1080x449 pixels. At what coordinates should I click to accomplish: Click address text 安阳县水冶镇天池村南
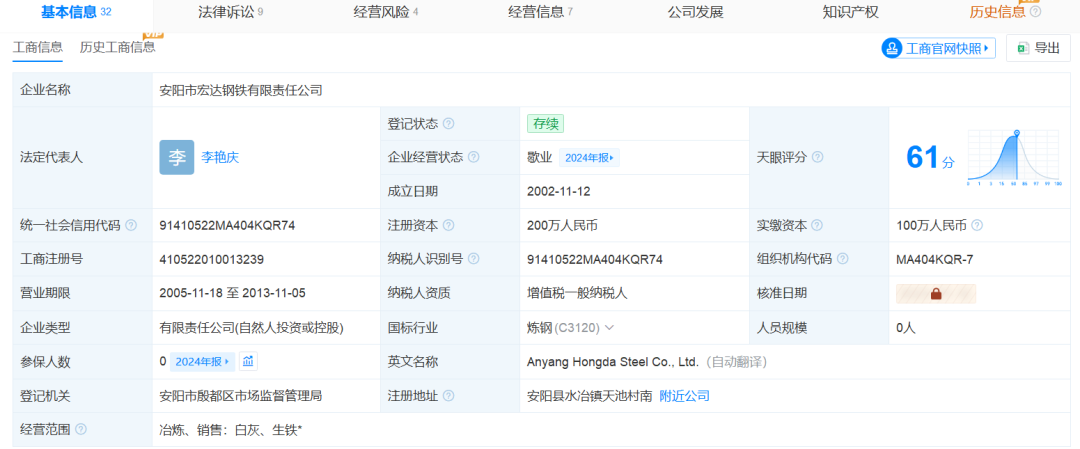[589, 396]
